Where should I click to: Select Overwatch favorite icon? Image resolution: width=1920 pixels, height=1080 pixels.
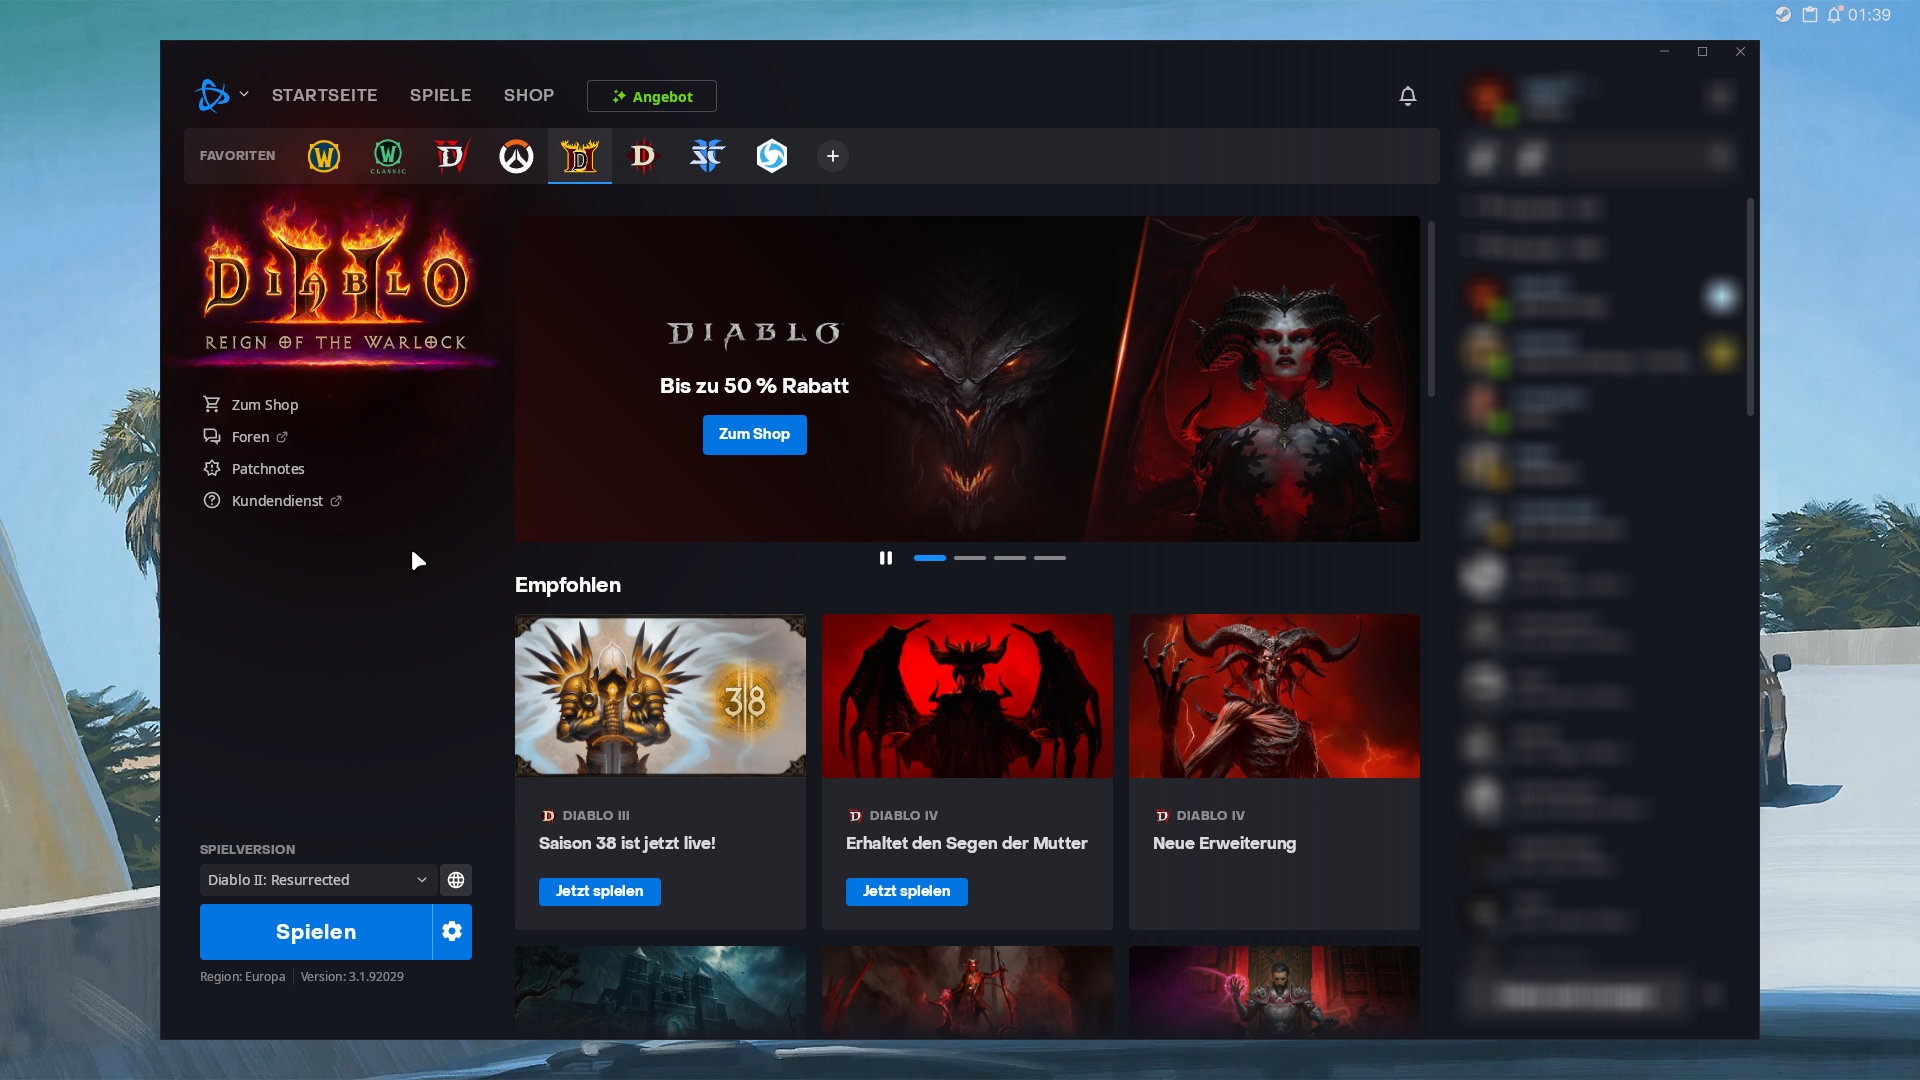(x=516, y=156)
